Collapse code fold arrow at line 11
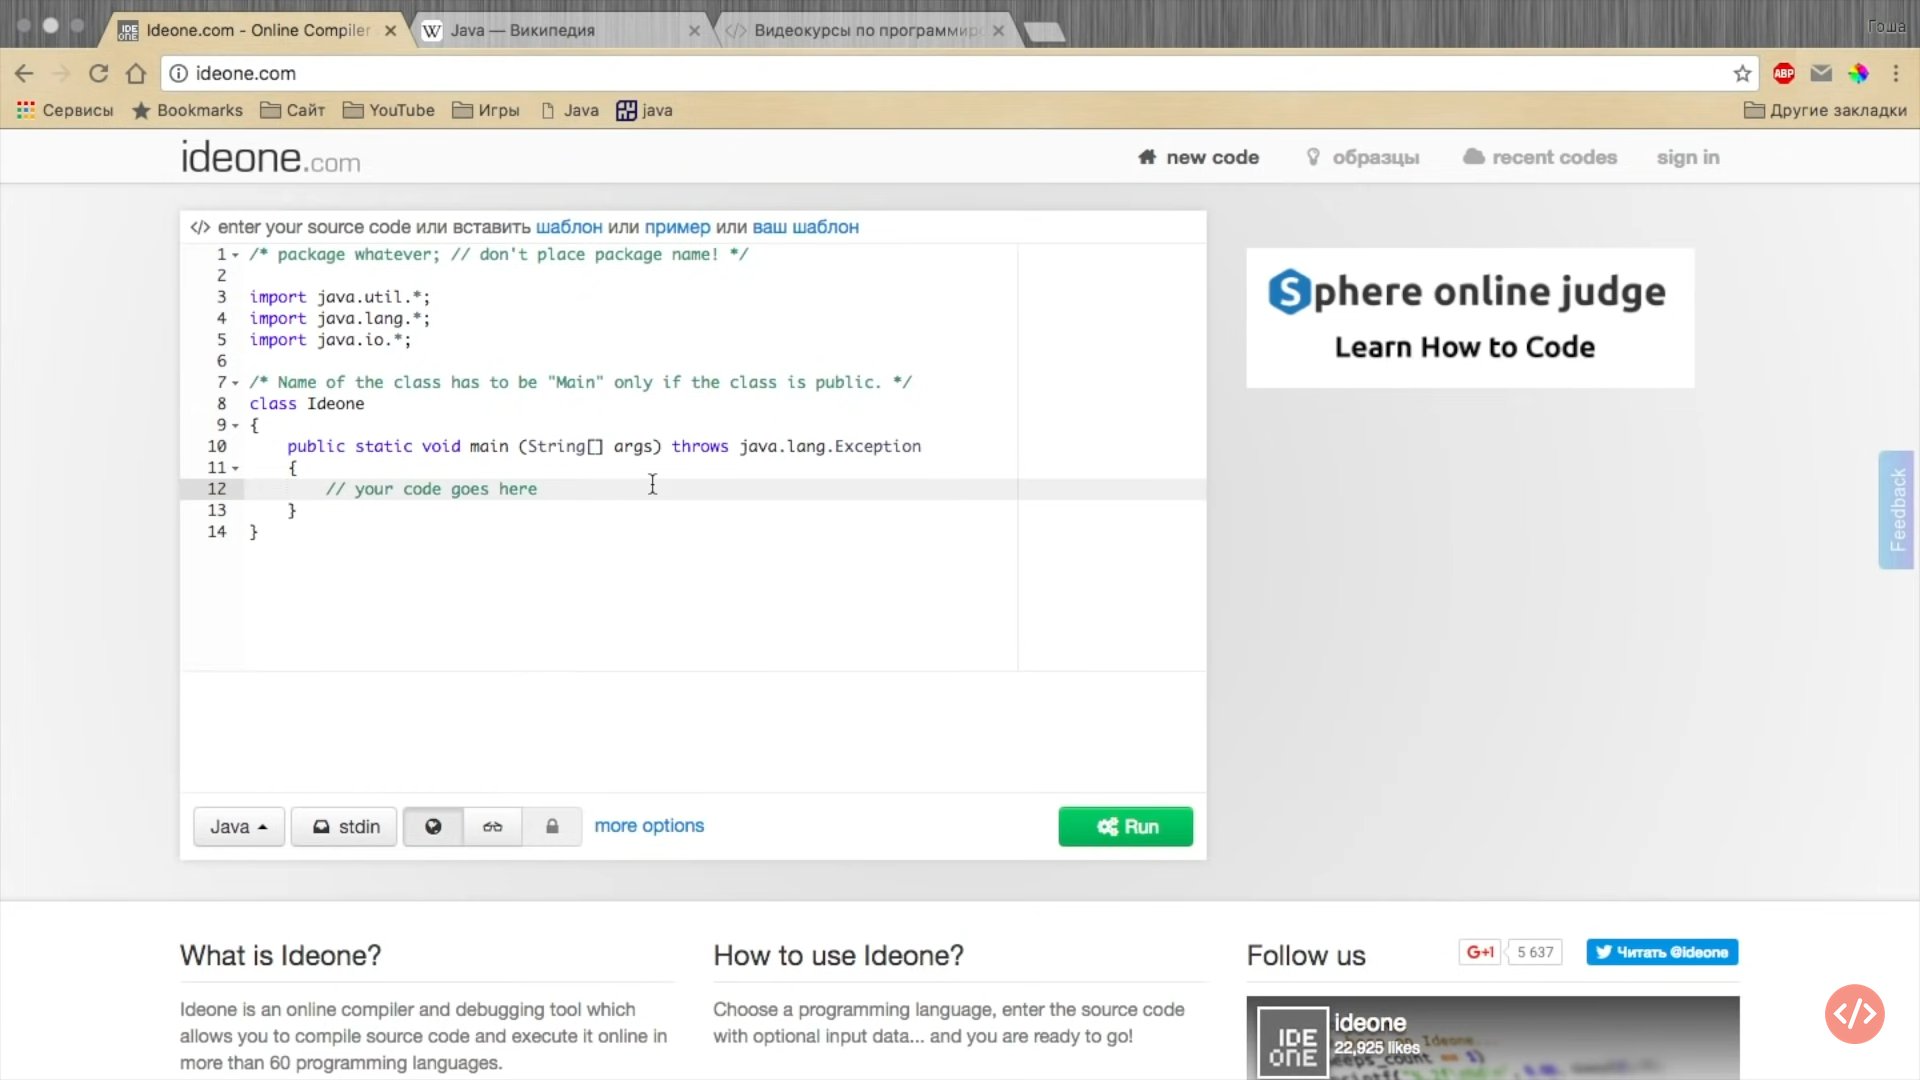Viewport: 1920px width, 1080px height. 236,468
